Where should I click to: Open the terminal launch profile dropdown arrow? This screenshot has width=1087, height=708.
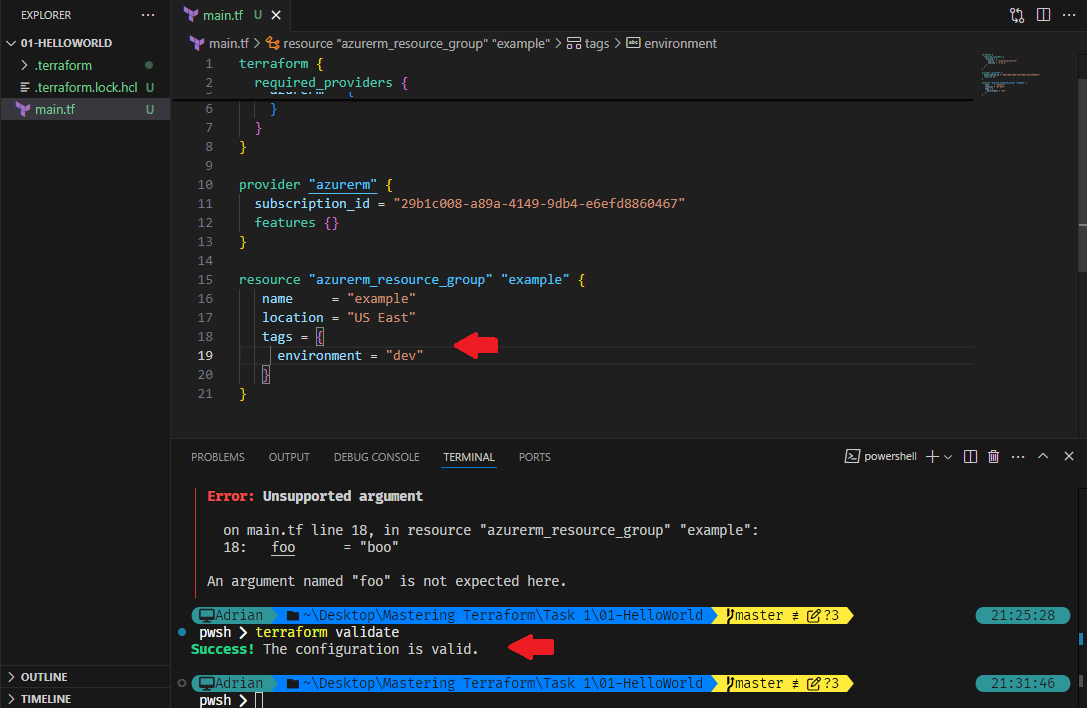click(948, 456)
